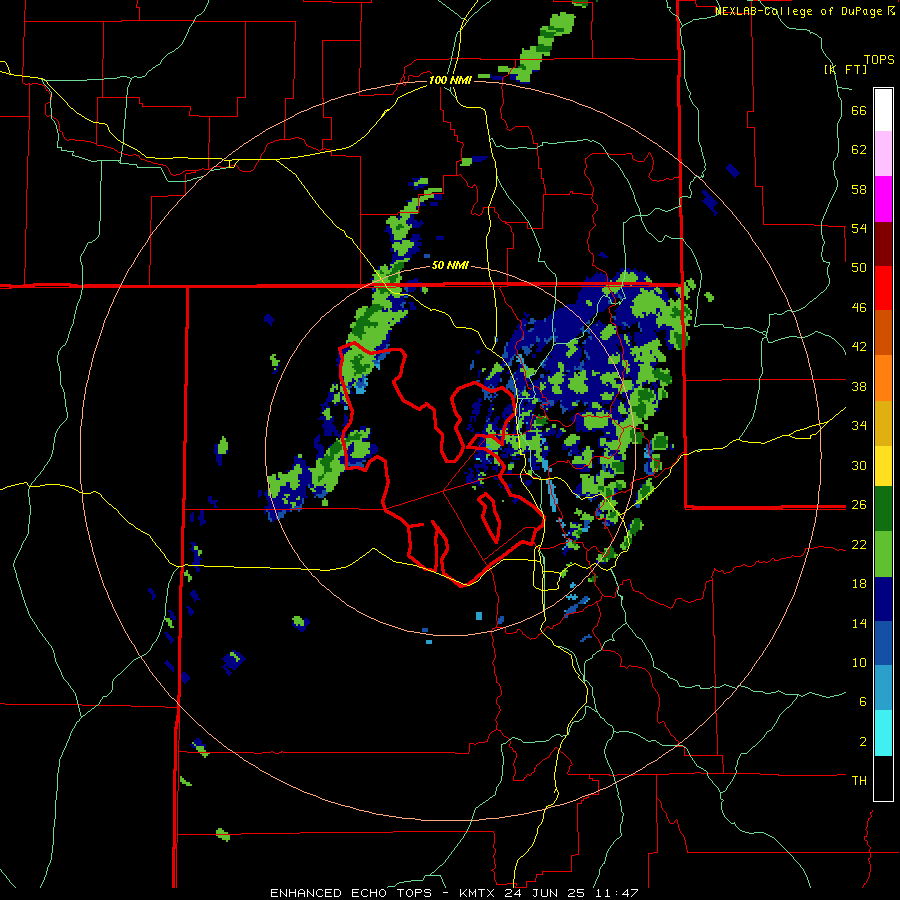Image resolution: width=900 pixels, height=900 pixels.
Task: Click the '50 NMI' range ring label
Action: click(450, 265)
